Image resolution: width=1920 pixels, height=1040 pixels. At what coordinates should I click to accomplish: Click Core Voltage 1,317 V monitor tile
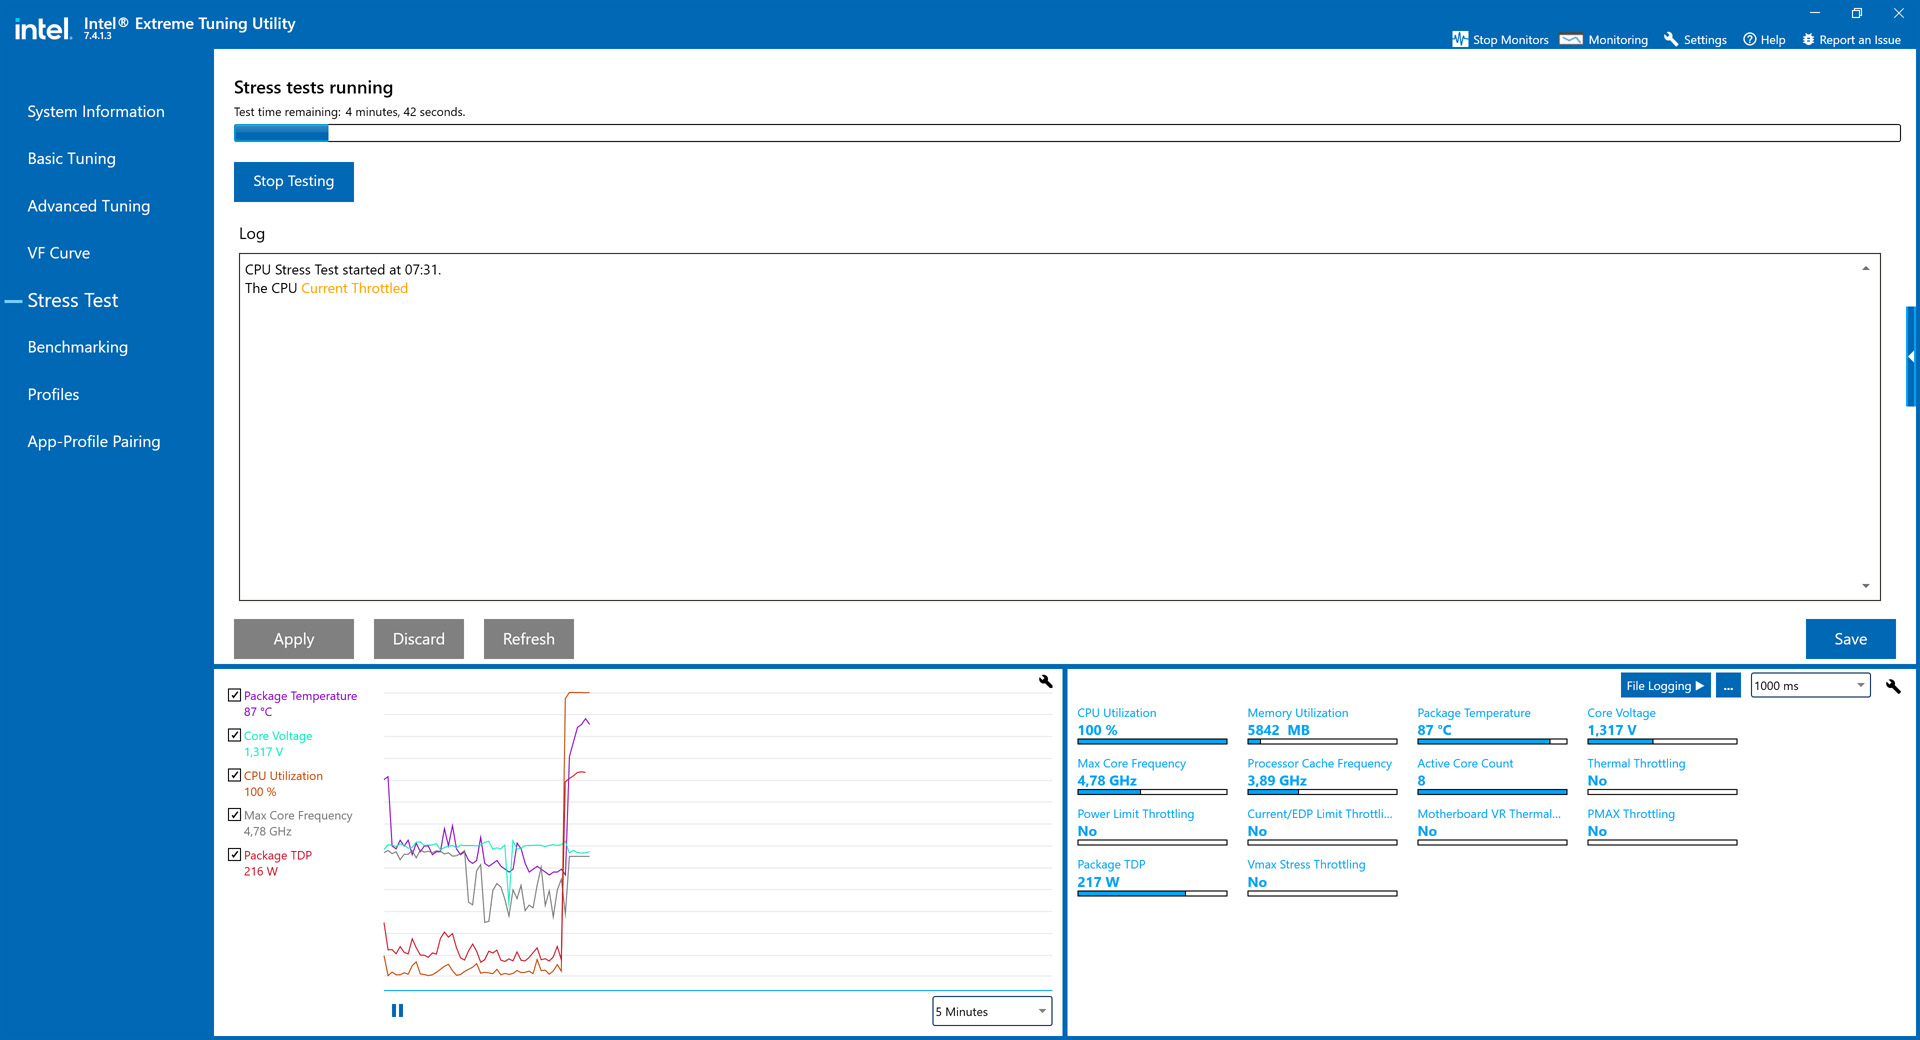click(1662, 727)
